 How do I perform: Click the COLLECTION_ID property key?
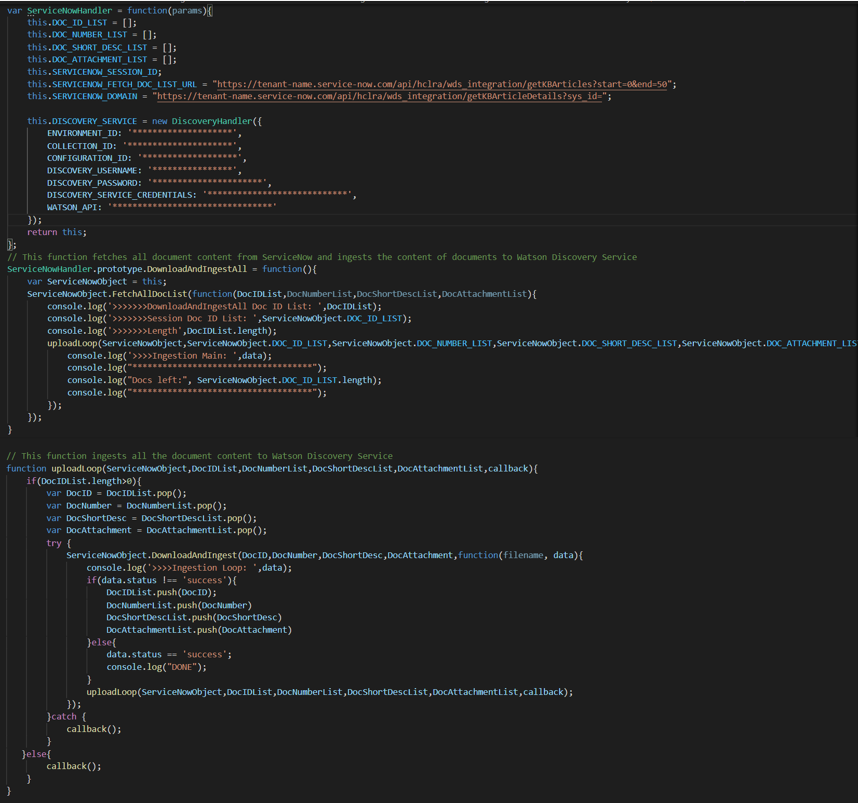pos(81,145)
